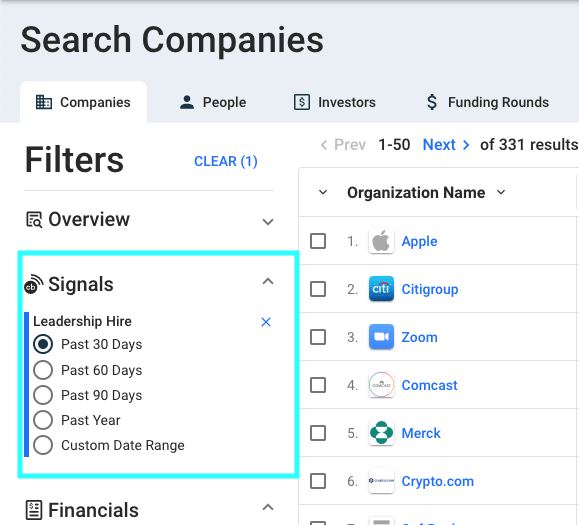579x525 pixels.
Task: Collapse the Signals filter section
Action: [x=268, y=281]
